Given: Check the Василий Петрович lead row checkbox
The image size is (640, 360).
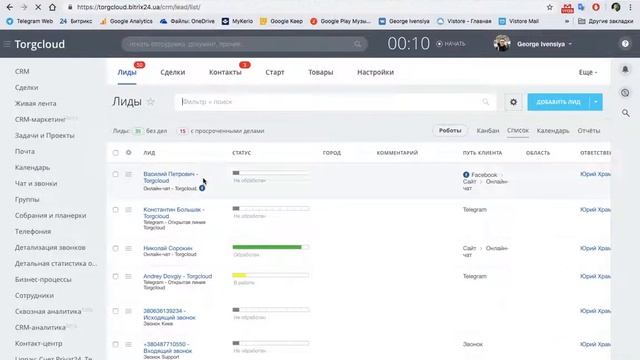Looking at the screenshot, I should [116, 174].
